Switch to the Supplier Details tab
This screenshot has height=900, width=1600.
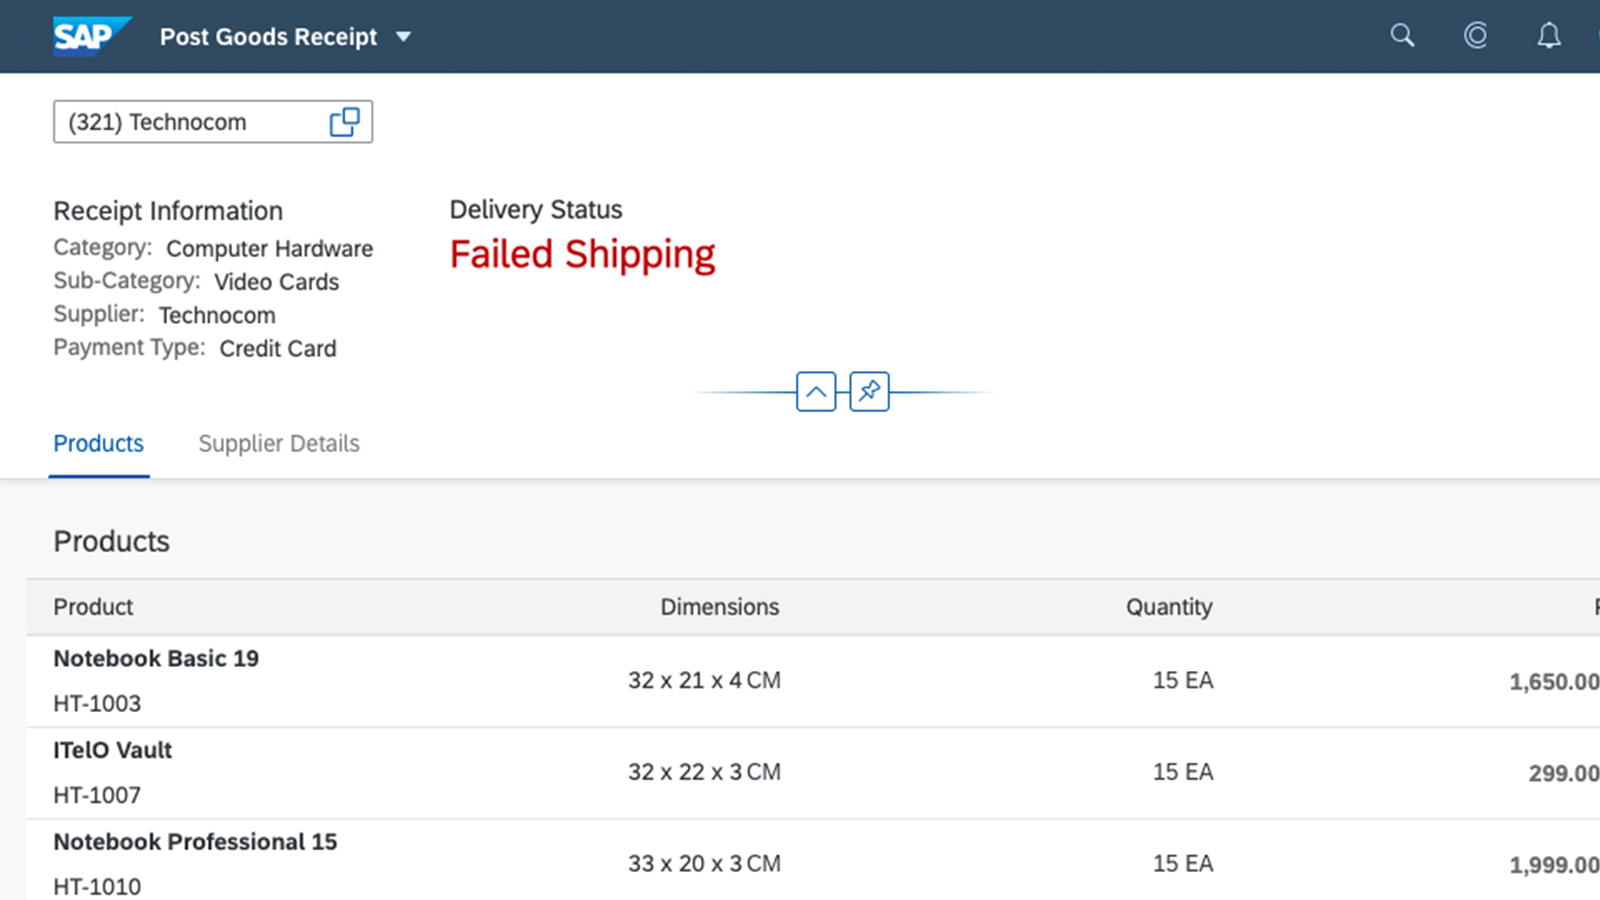(279, 444)
